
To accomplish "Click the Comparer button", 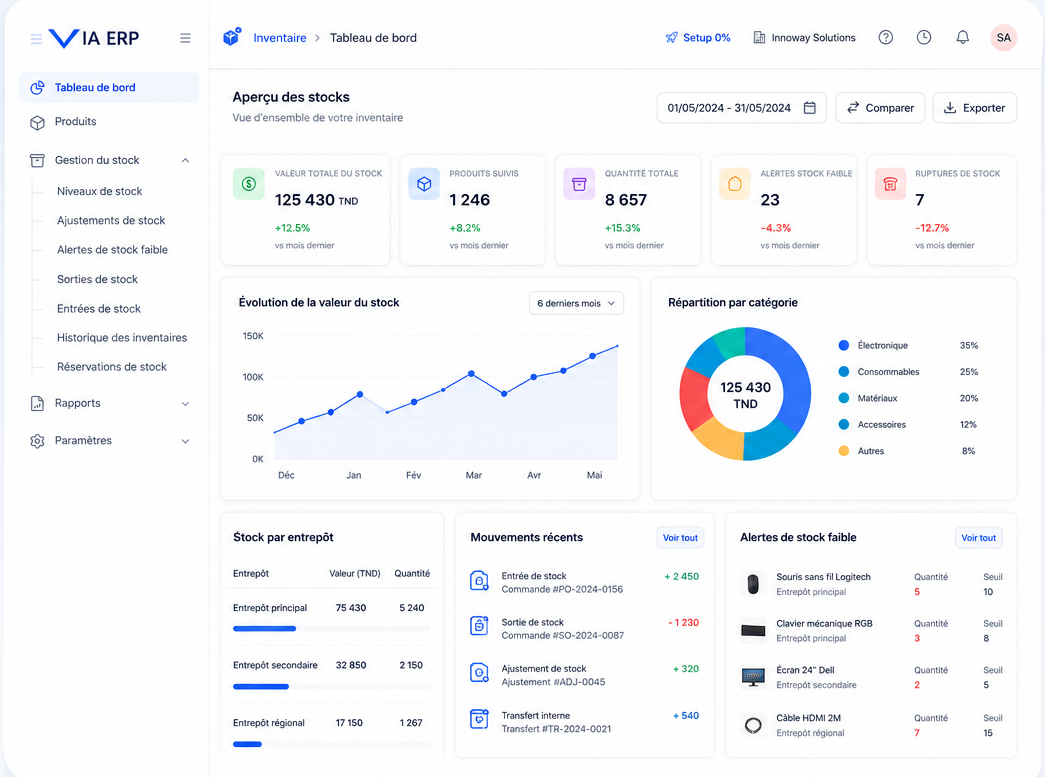I will point(880,108).
